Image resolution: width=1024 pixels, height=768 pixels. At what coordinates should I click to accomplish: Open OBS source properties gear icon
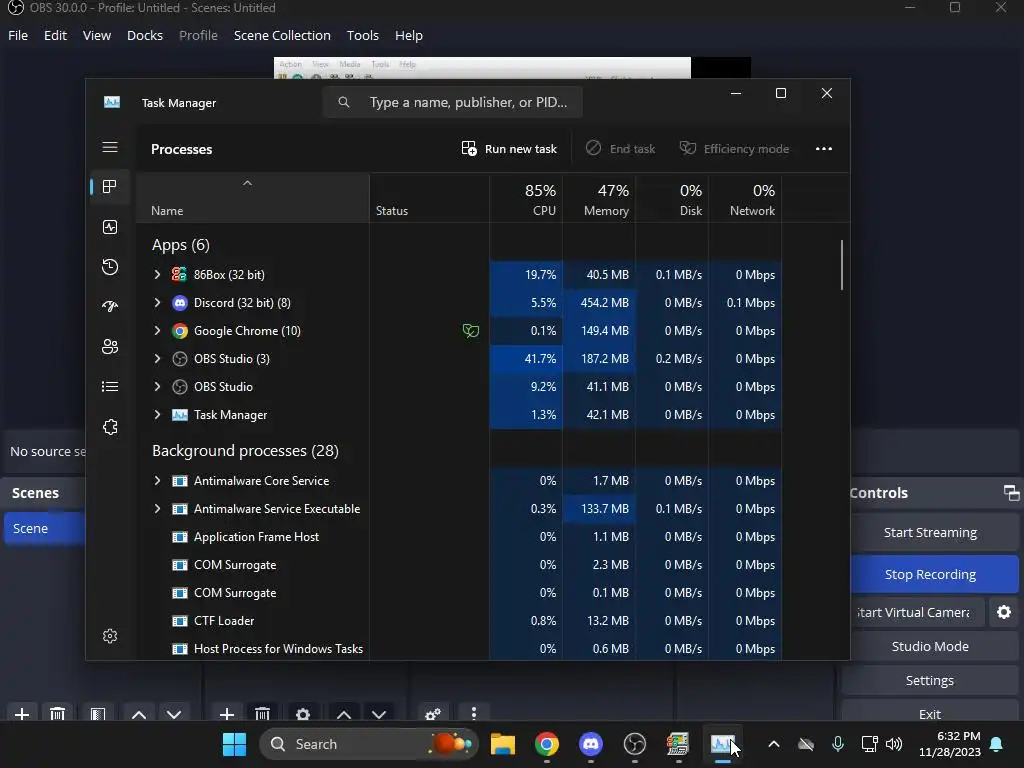(302, 714)
